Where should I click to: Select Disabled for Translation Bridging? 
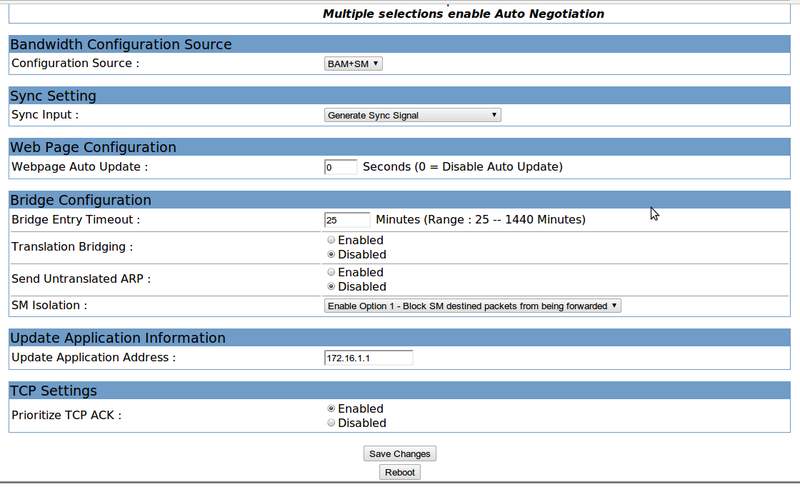pyautogui.click(x=331, y=254)
